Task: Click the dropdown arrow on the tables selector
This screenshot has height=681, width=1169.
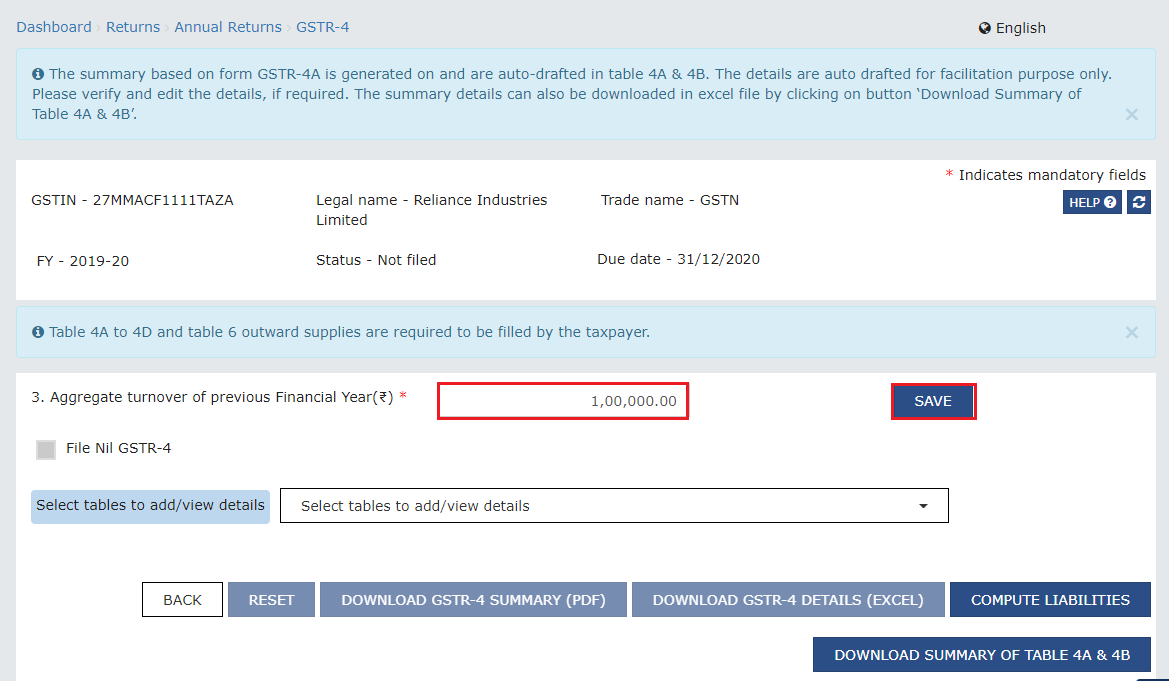Action: [x=922, y=505]
